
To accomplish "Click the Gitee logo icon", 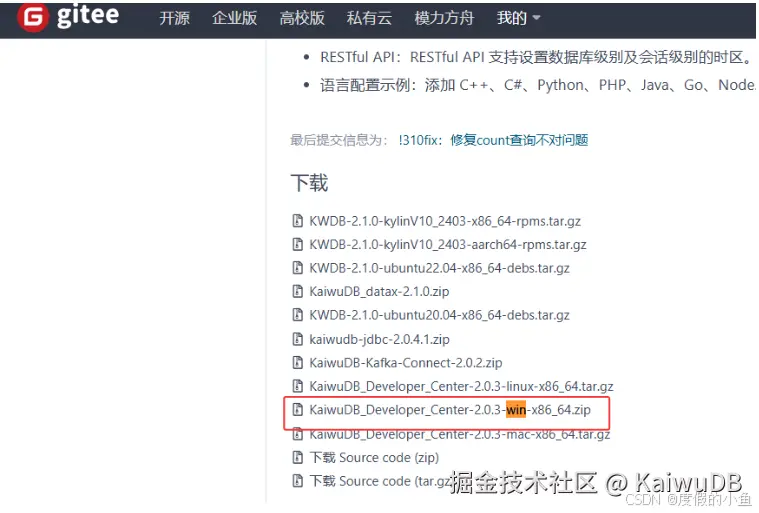I will pos(33,17).
